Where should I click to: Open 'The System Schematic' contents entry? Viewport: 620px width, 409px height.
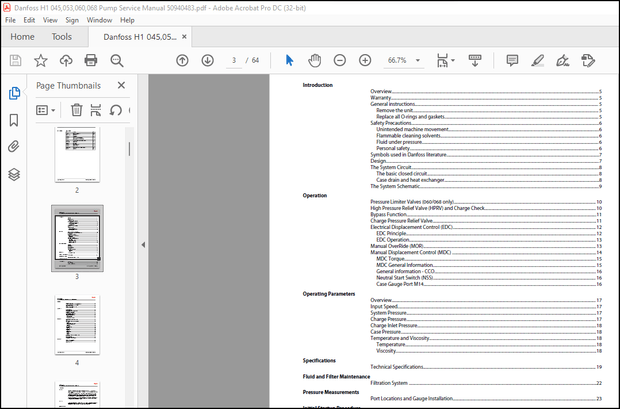pos(486,186)
